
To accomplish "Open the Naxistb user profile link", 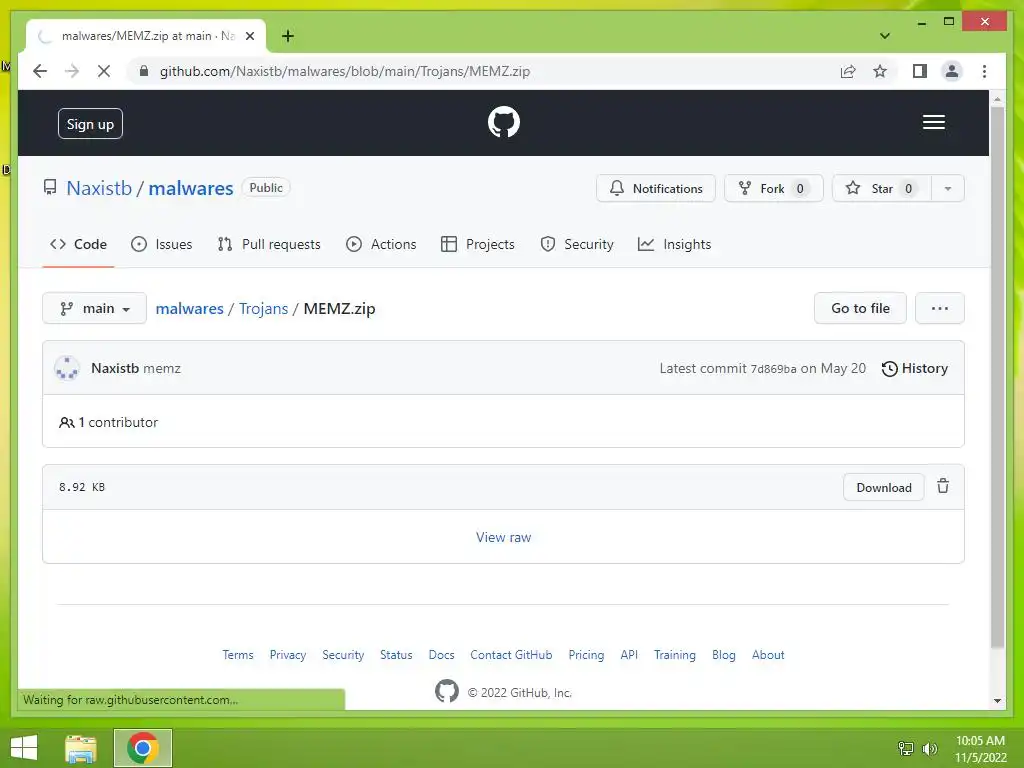I will 99,188.
